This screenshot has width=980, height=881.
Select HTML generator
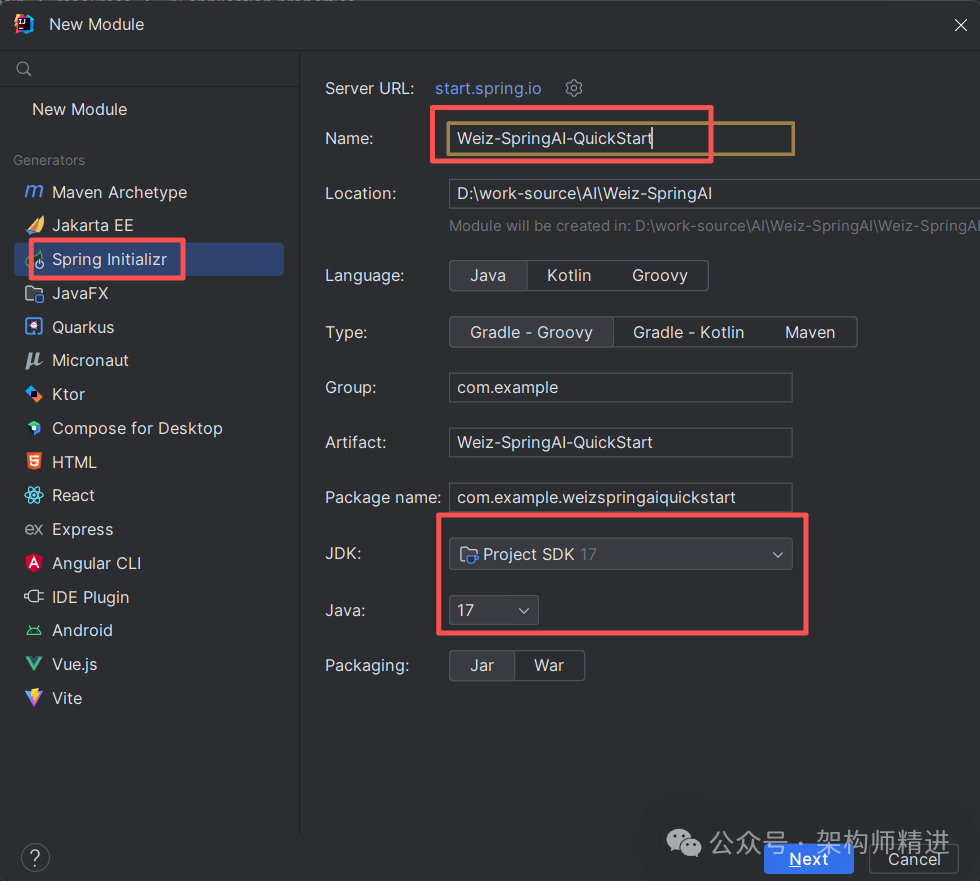tap(149, 462)
